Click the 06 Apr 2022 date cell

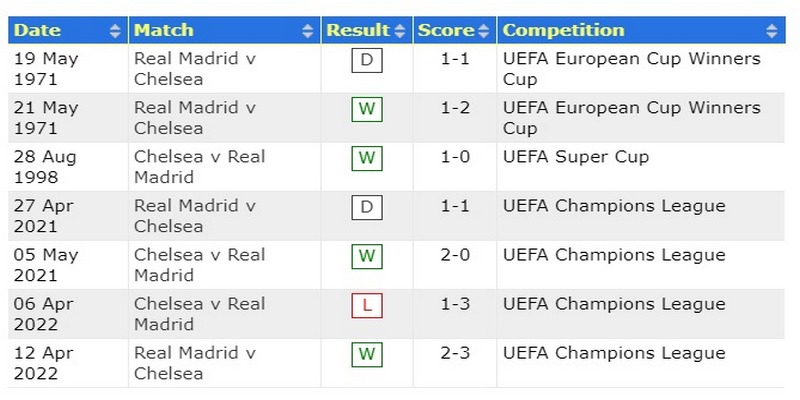[44, 314]
